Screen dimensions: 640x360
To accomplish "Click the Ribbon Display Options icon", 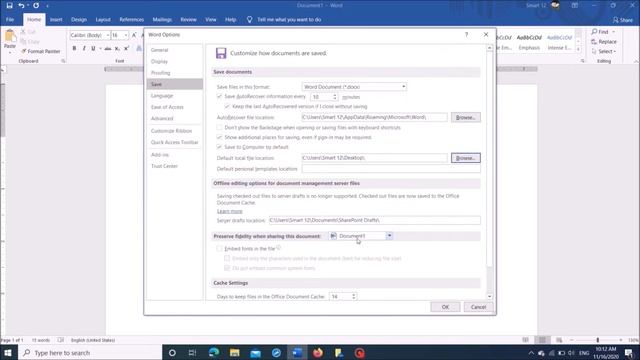I will (x=575, y=5).
